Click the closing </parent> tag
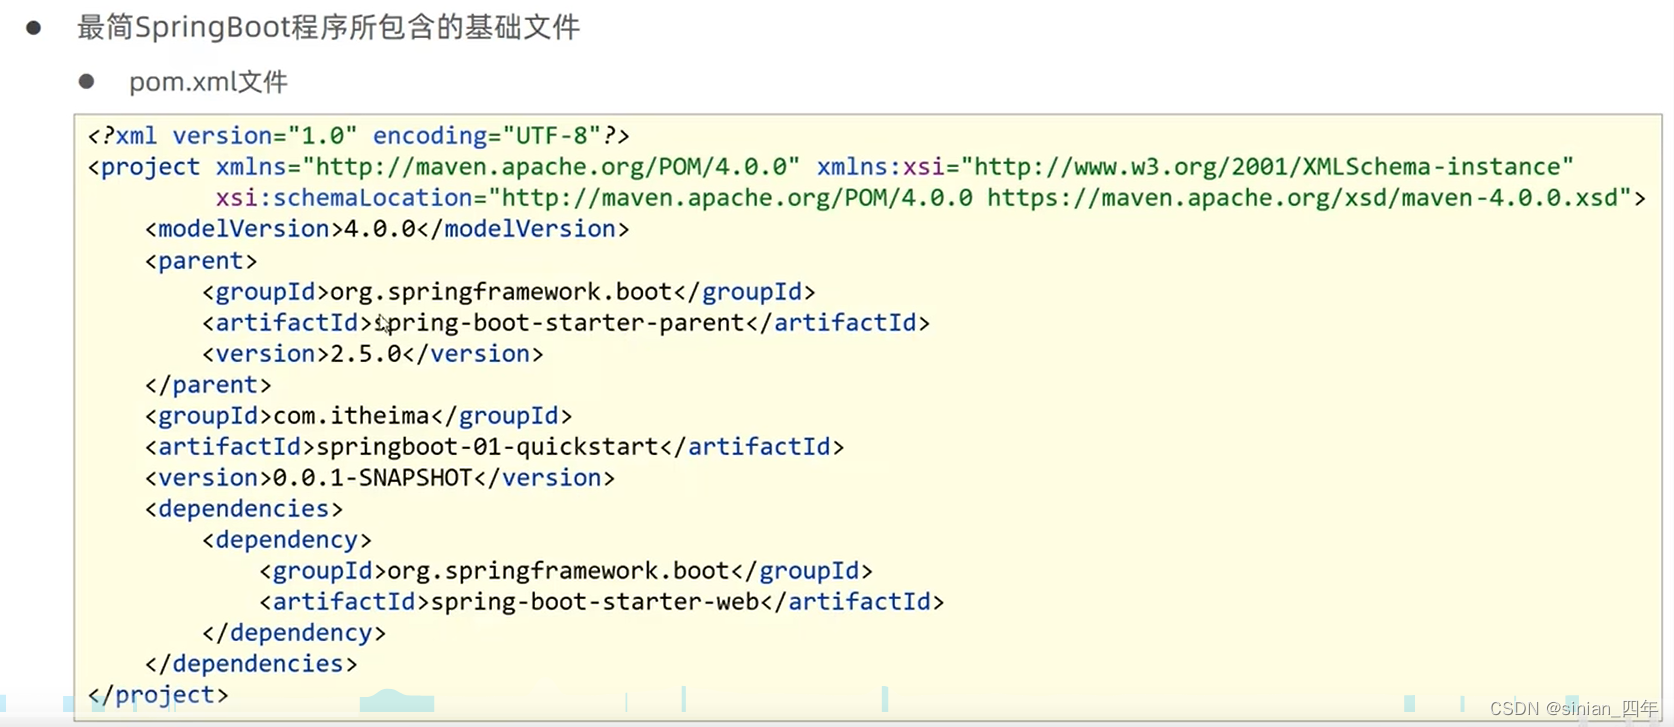Screen dimensions: 1674x727 tap(208, 385)
